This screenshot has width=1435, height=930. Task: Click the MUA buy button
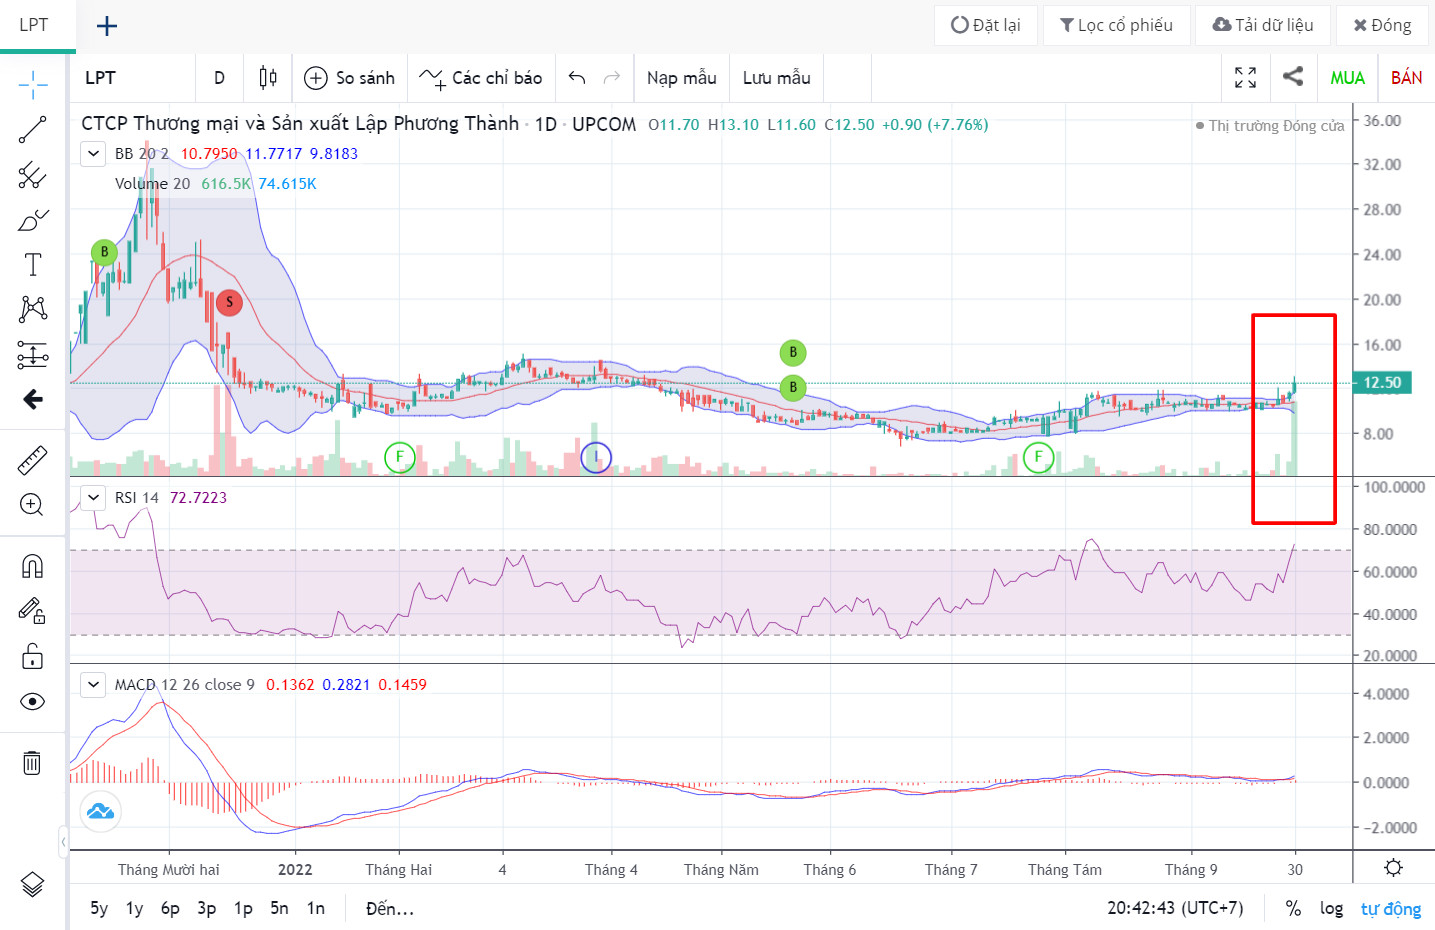(1346, 78)
